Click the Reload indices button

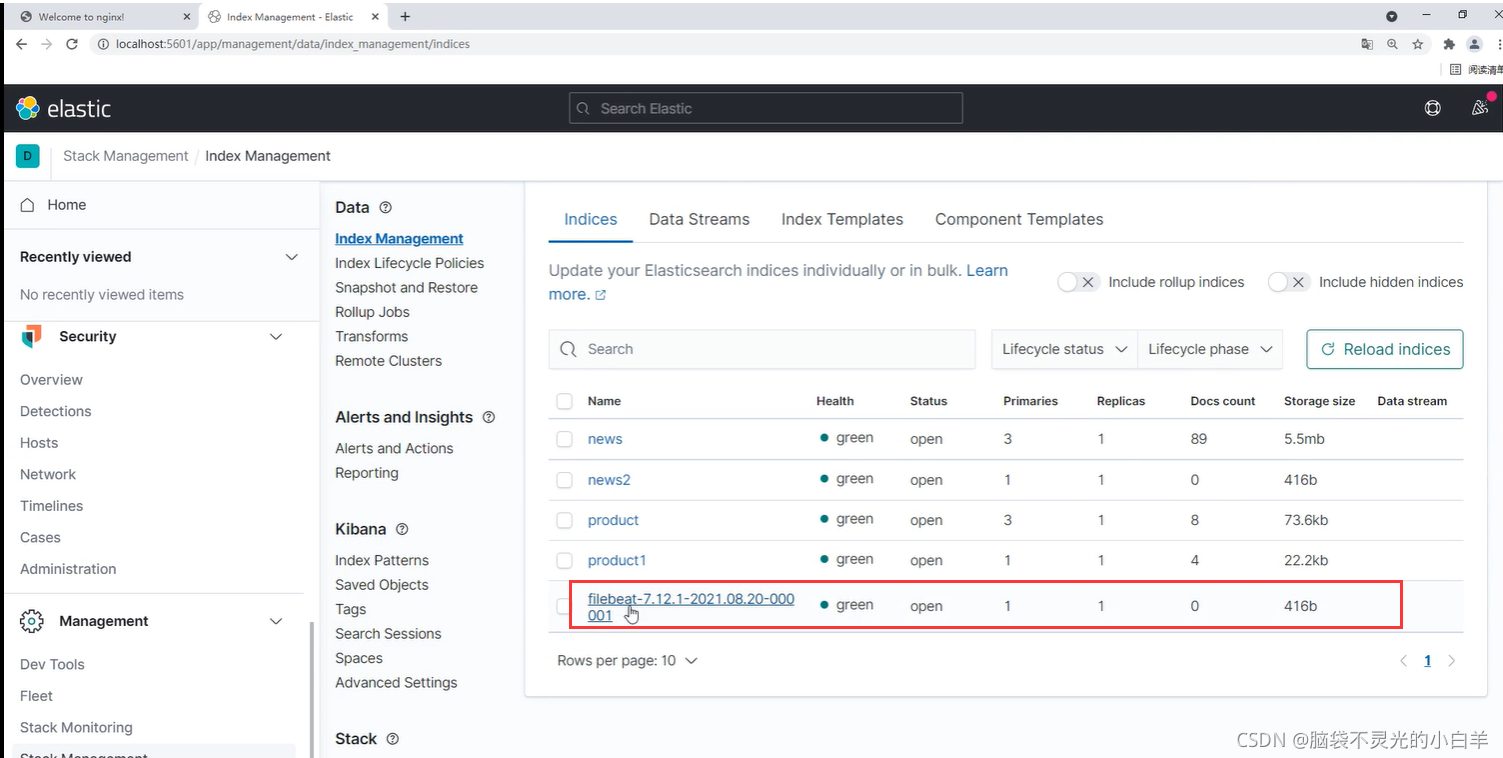(1385, 349)
